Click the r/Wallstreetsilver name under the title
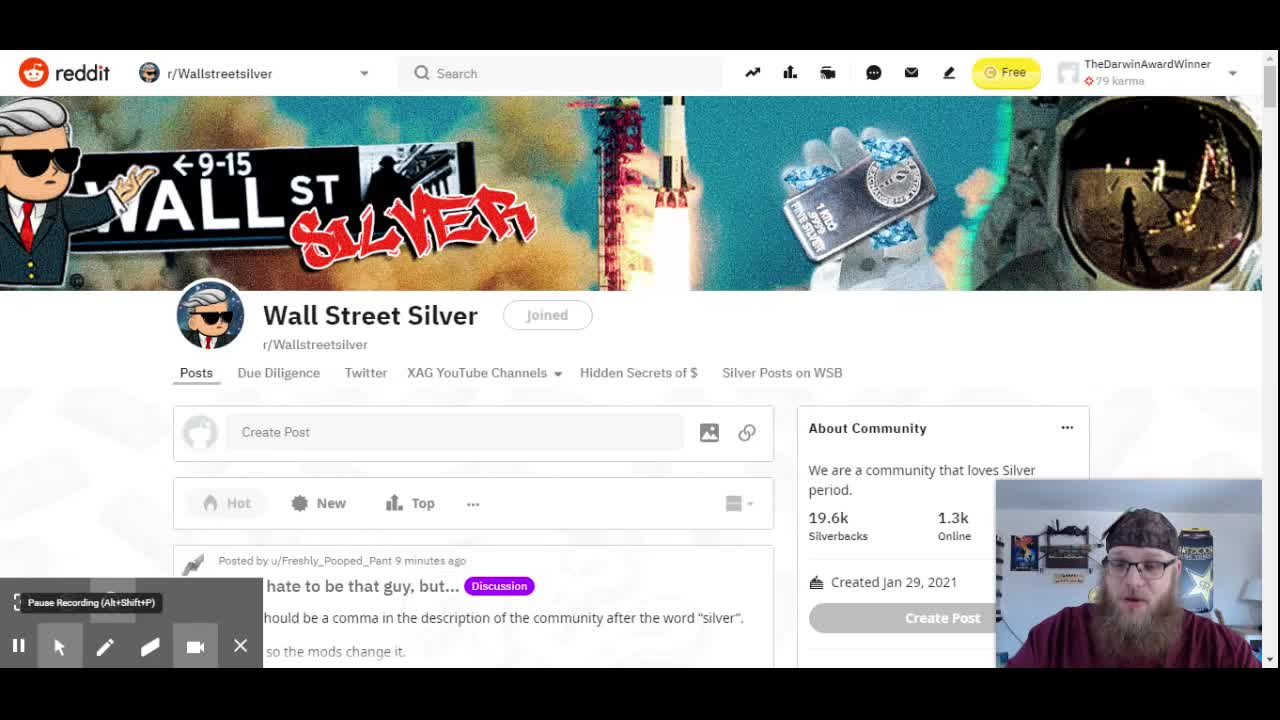This screenshot has width=1280, height=720. (315, 345)
